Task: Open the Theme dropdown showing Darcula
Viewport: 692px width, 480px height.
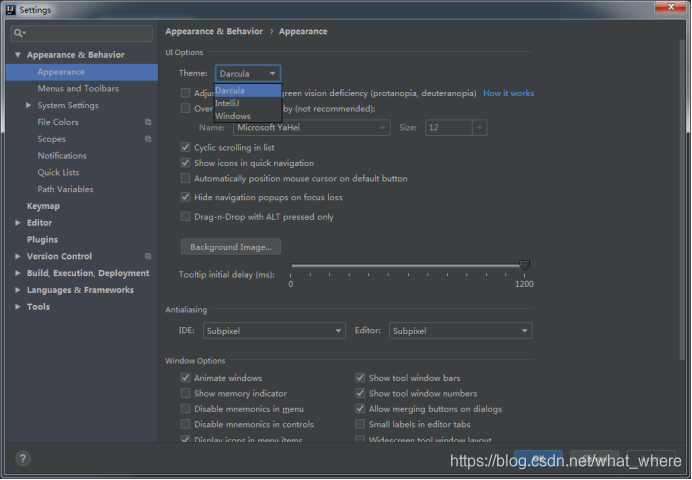Action: click(x=248, y=74)
